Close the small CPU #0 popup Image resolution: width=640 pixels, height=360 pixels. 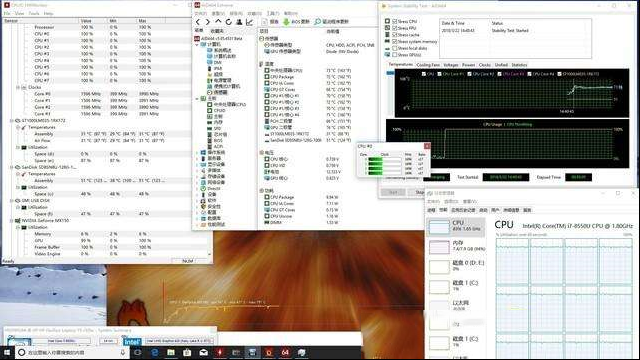(x=427, y=146)
